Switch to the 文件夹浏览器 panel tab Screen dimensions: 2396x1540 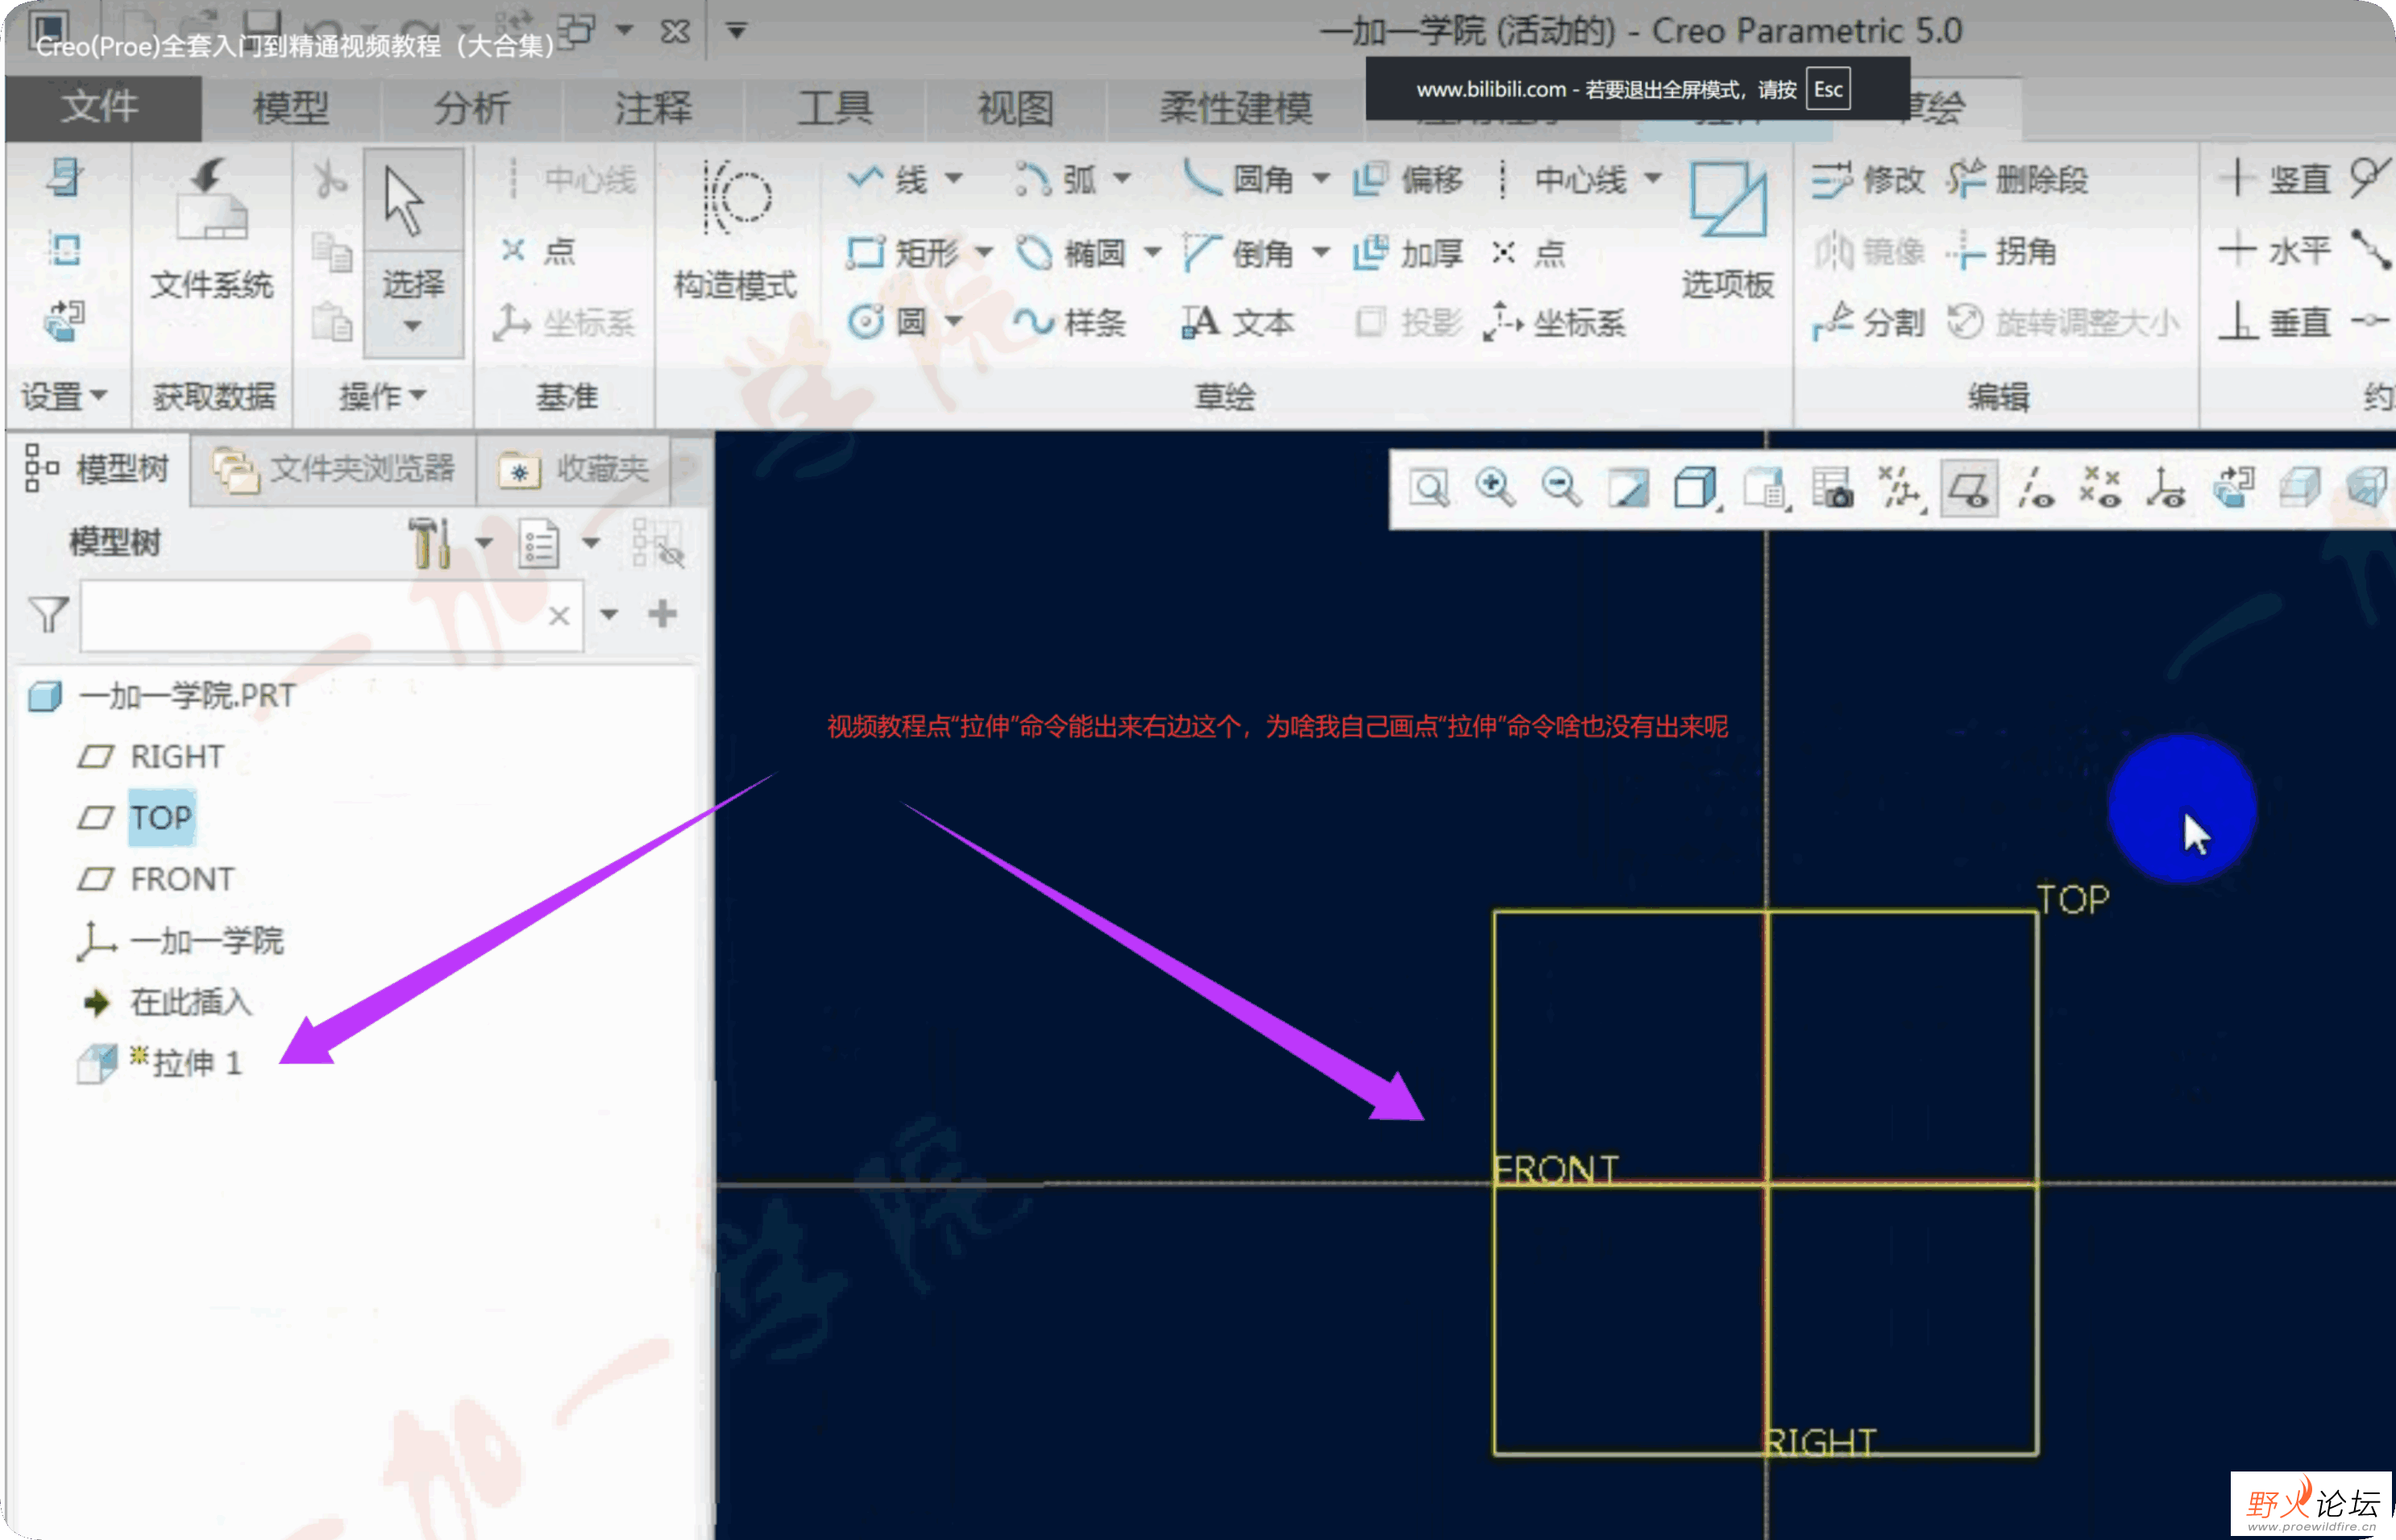click(x=333, y=469)
